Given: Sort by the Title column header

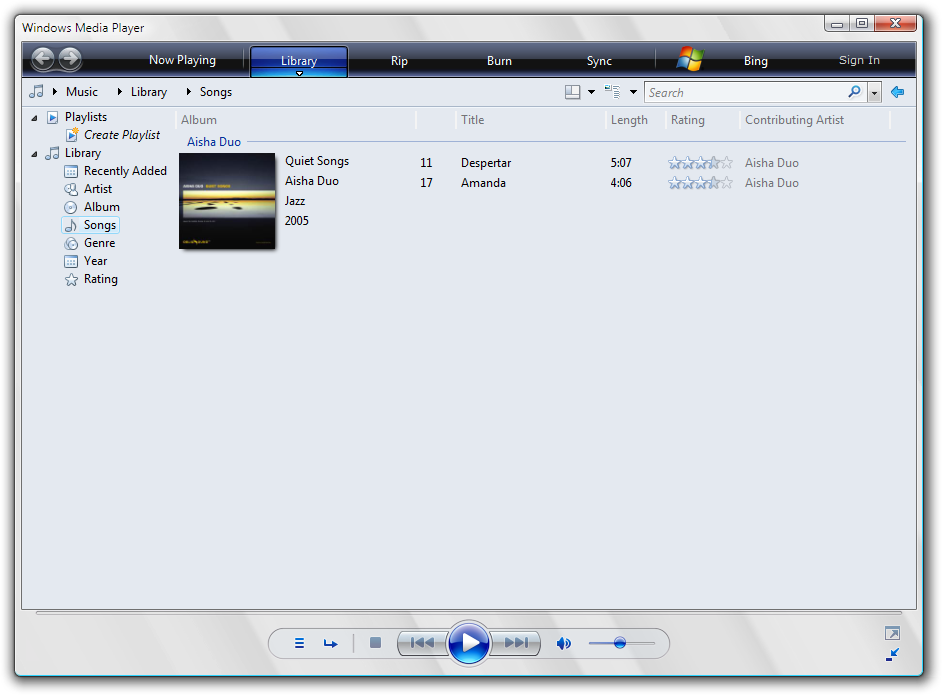Looking at the screenshot, I should point(472,120).
